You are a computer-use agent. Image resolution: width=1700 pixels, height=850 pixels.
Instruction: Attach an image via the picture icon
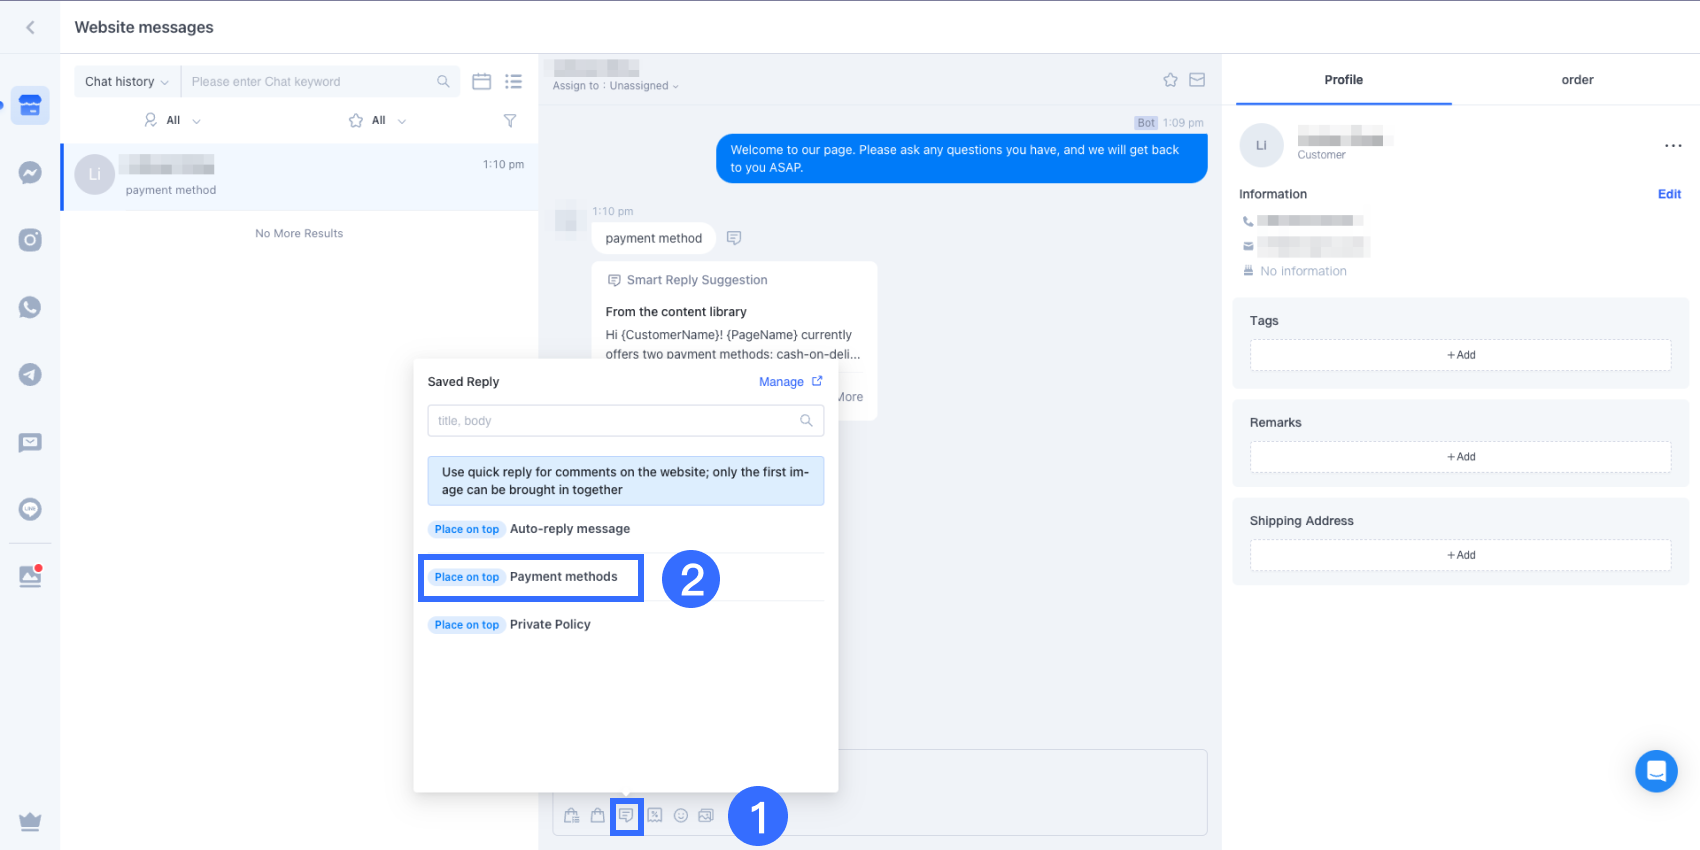point(706,815)
